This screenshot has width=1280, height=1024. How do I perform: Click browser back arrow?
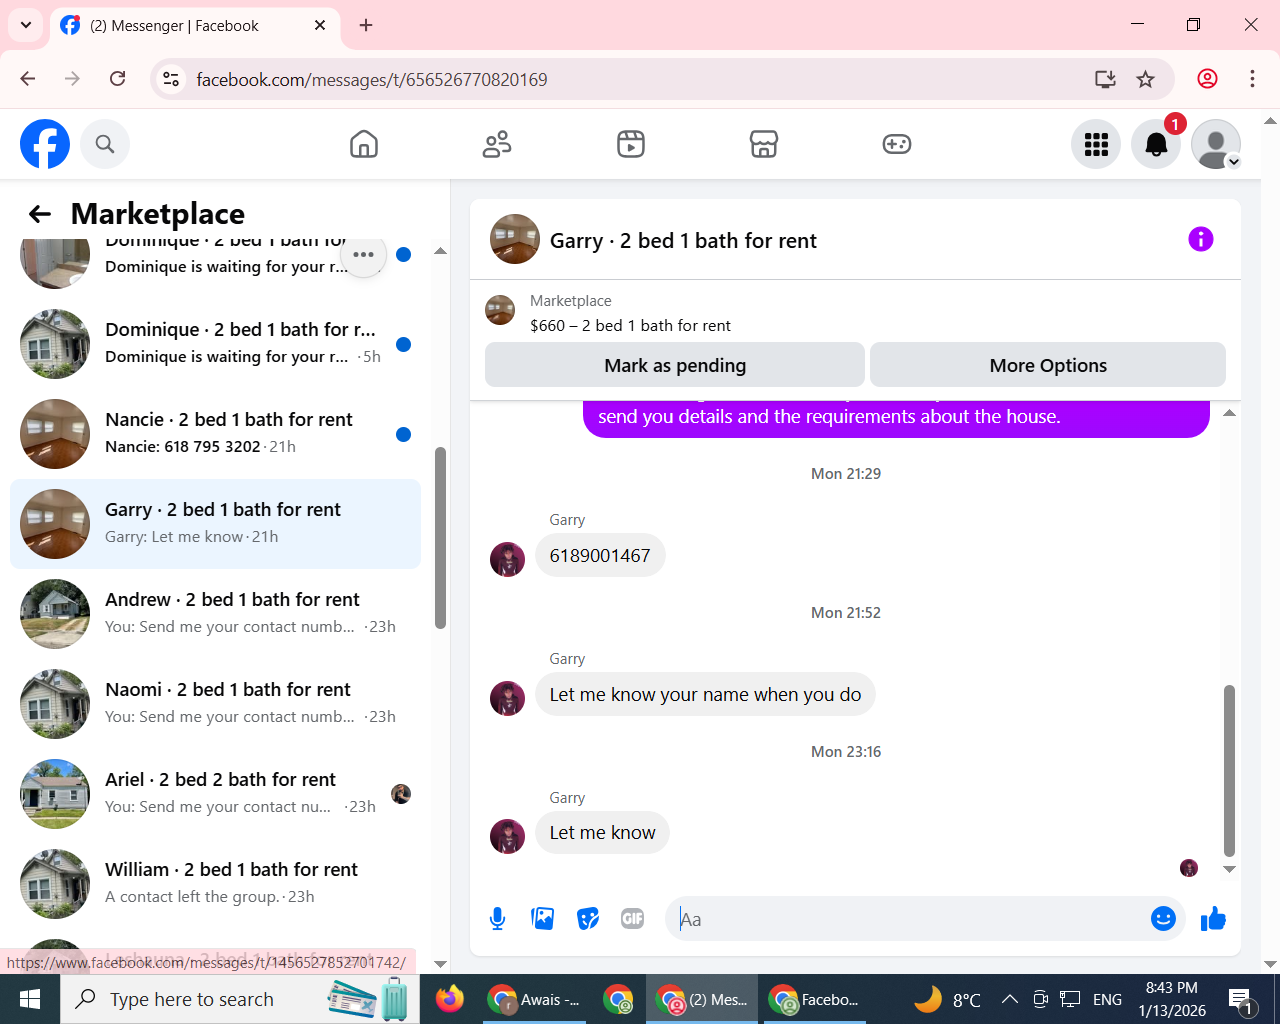[28, 79]
